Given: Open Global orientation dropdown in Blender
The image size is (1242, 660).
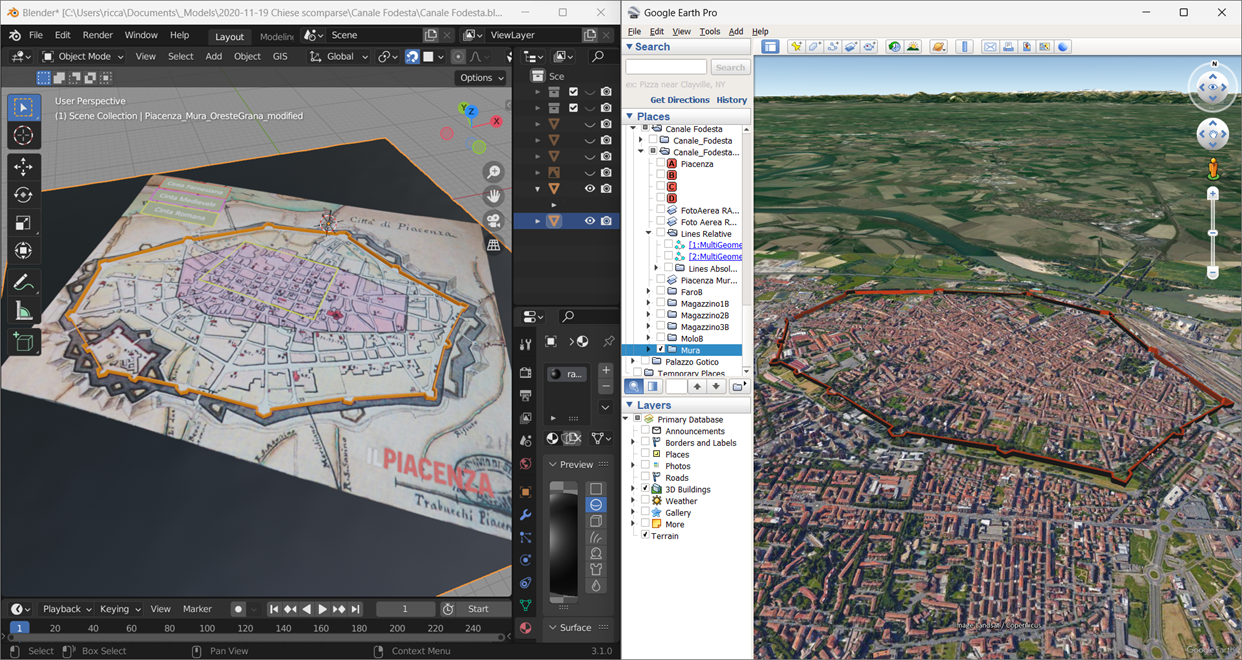Looking at the screenshot, I should click(x=338, y=57).
